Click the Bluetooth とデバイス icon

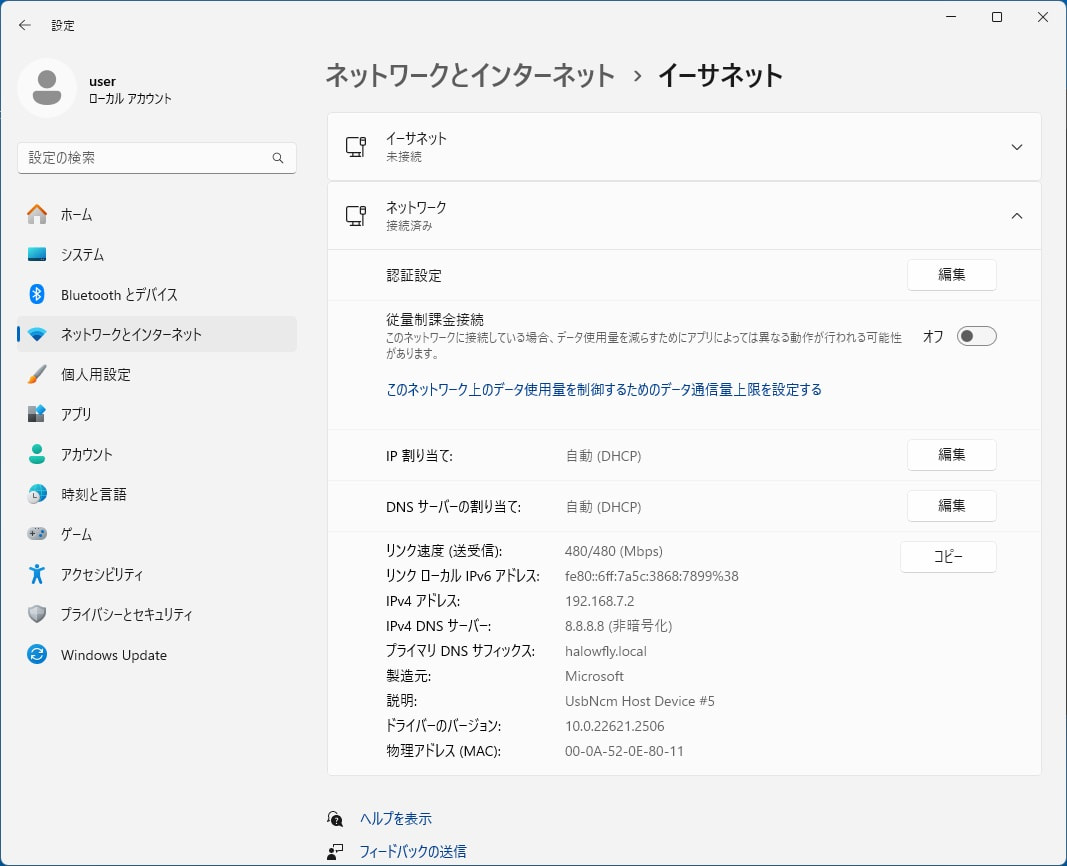(x=37, y=294)
